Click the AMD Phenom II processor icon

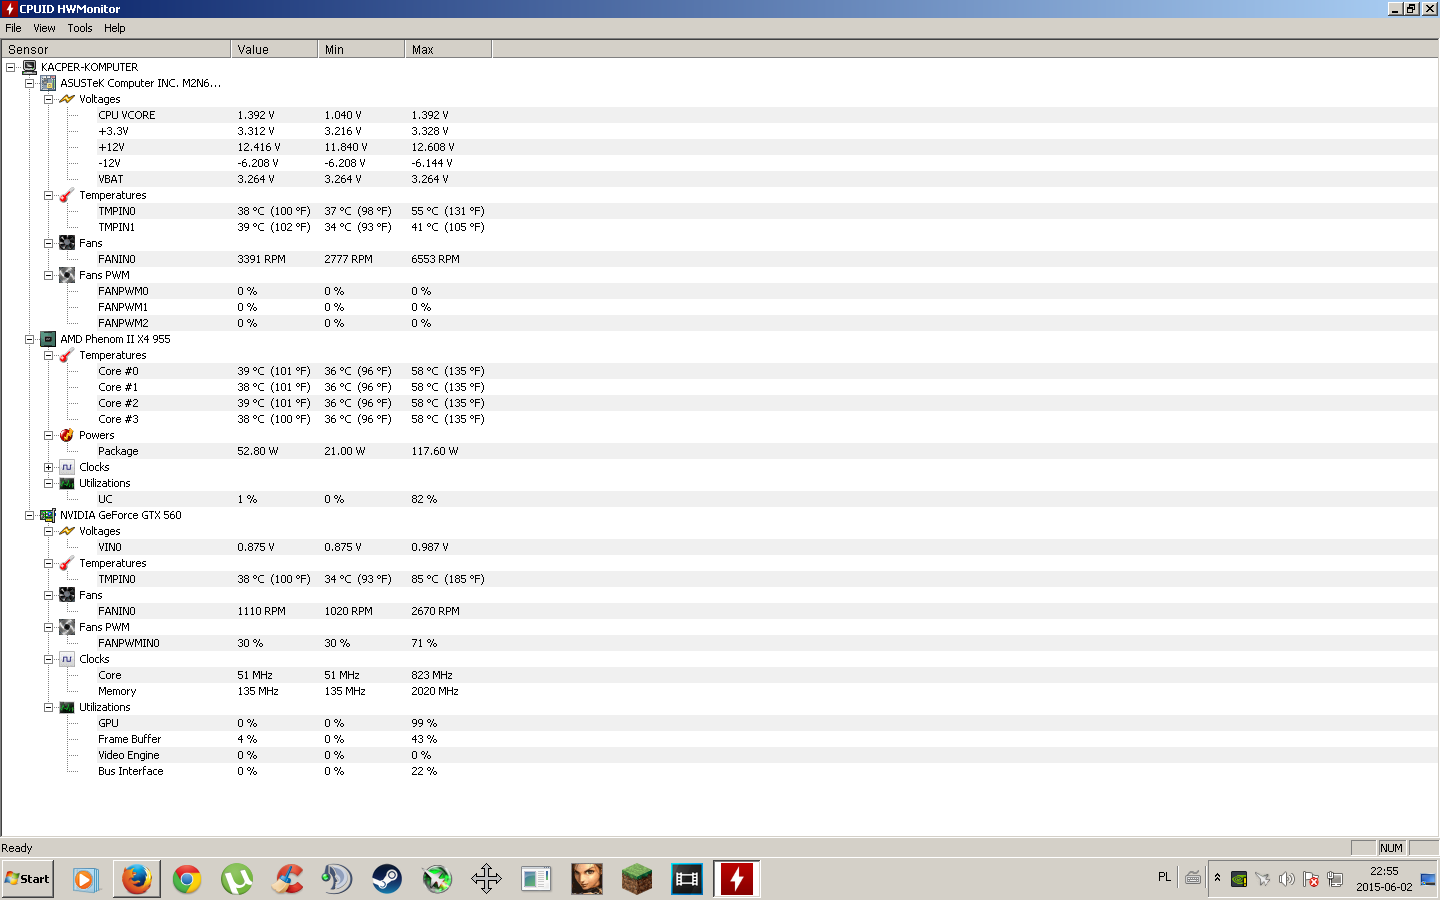(x=48, y=339)
